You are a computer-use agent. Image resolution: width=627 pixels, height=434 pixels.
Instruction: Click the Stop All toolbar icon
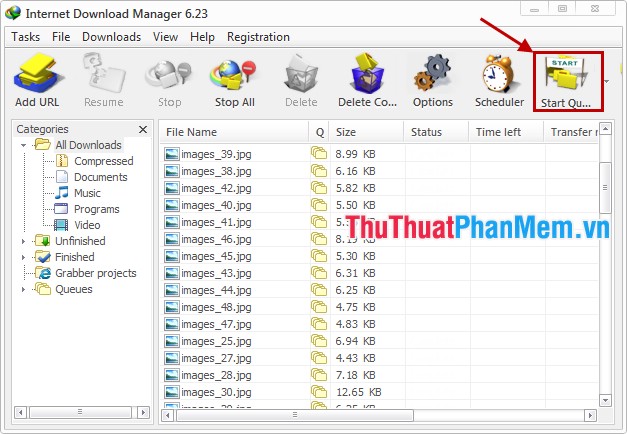click(235, 81)
